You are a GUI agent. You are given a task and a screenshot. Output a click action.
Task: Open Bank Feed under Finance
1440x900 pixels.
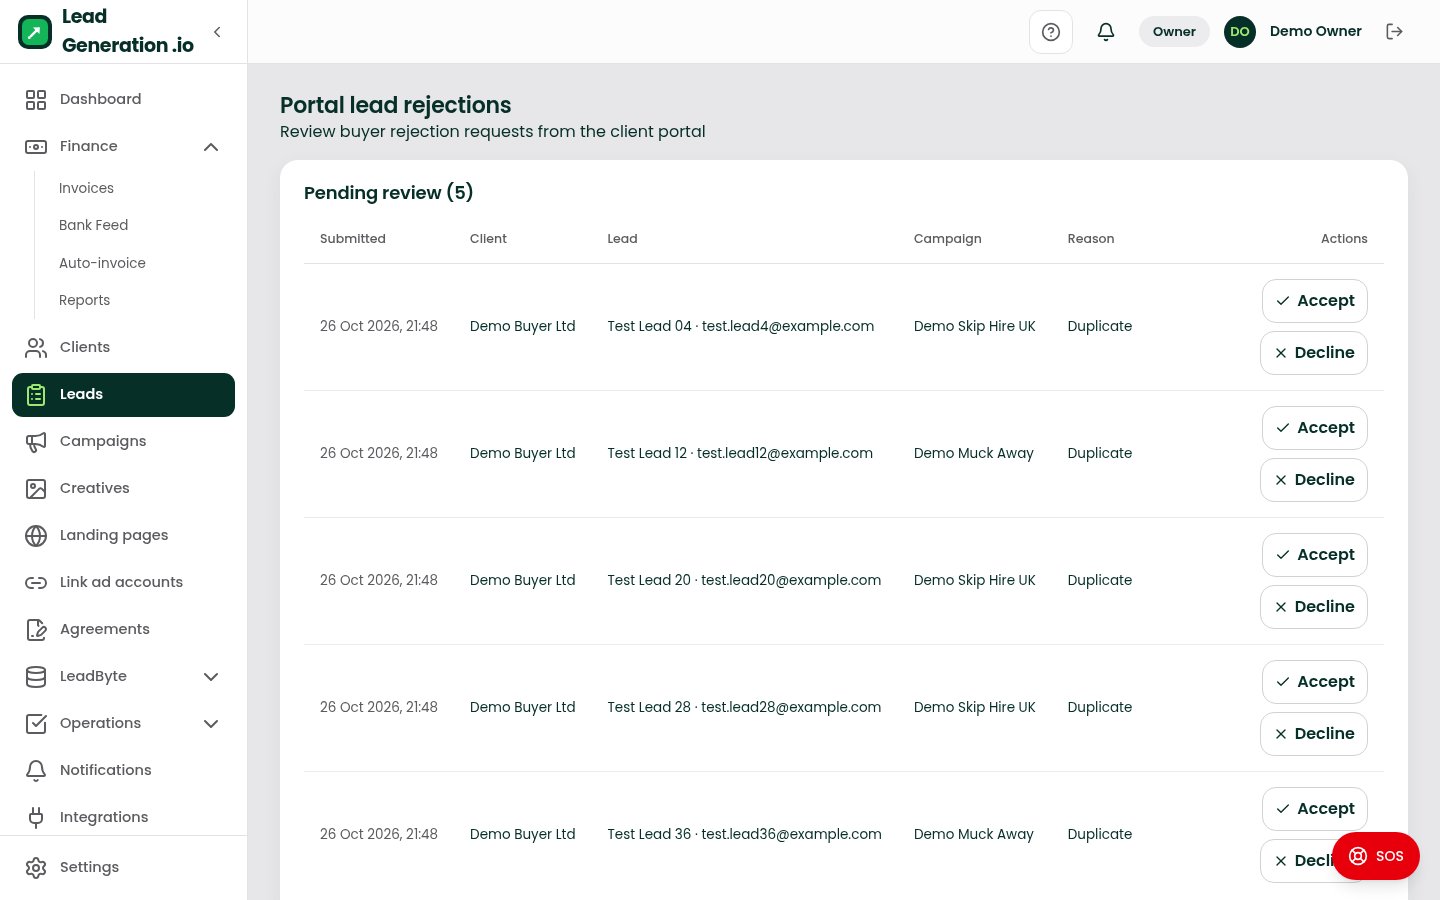(93, 225)
